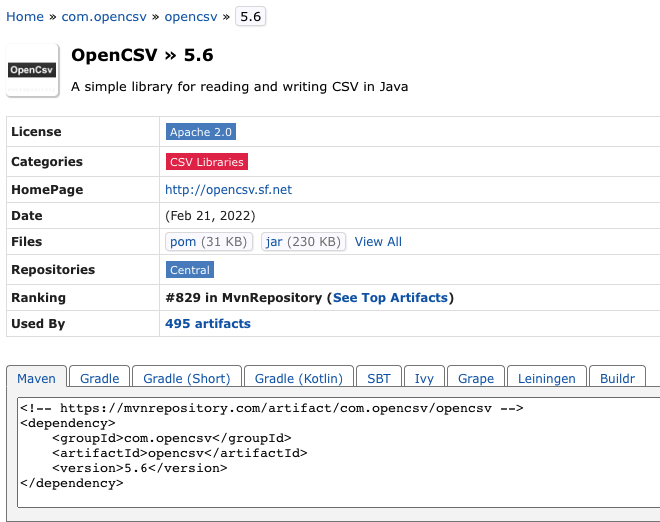Click the OpenCSV » 5.6 page heading
The height and width of the screenshot is (522, 660).
pos(142,56)
